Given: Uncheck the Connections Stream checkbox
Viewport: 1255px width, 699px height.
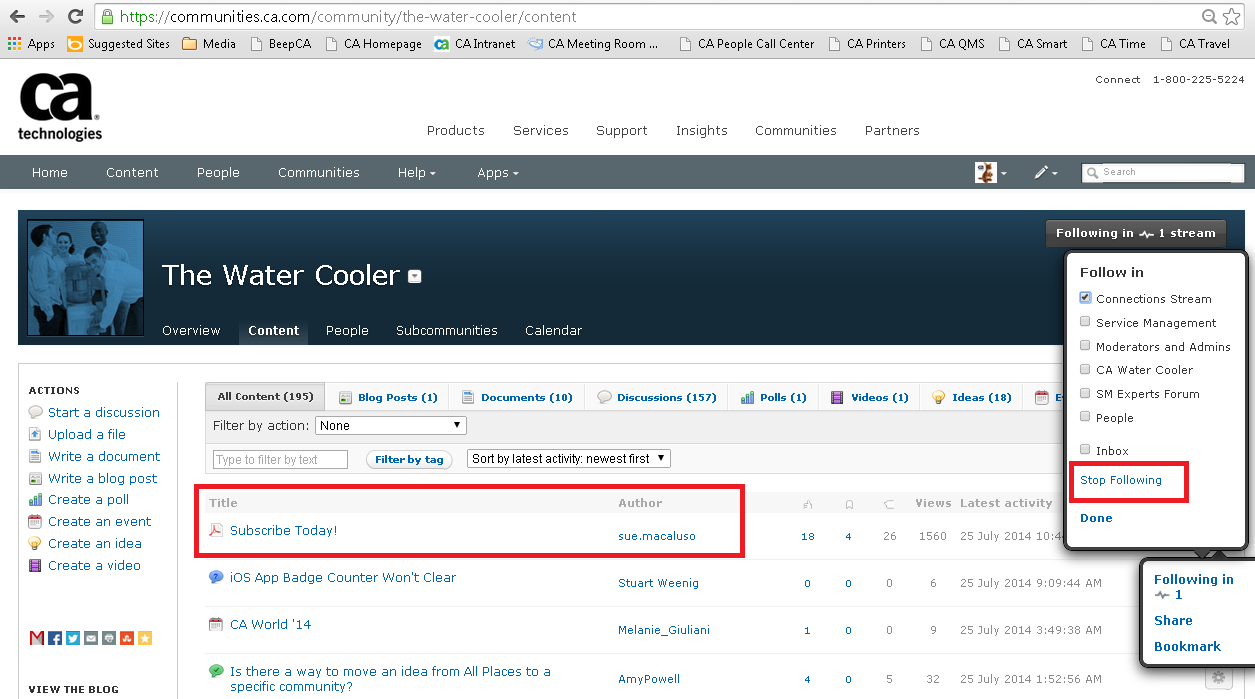Looking at the screenshot, I should (x=1085, y=298).
